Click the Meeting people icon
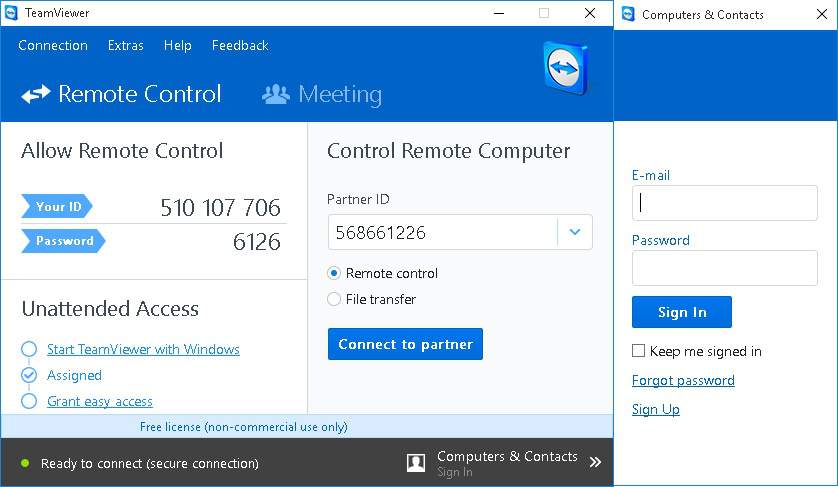This screenshot has height=487, width=838. point(276,95)
